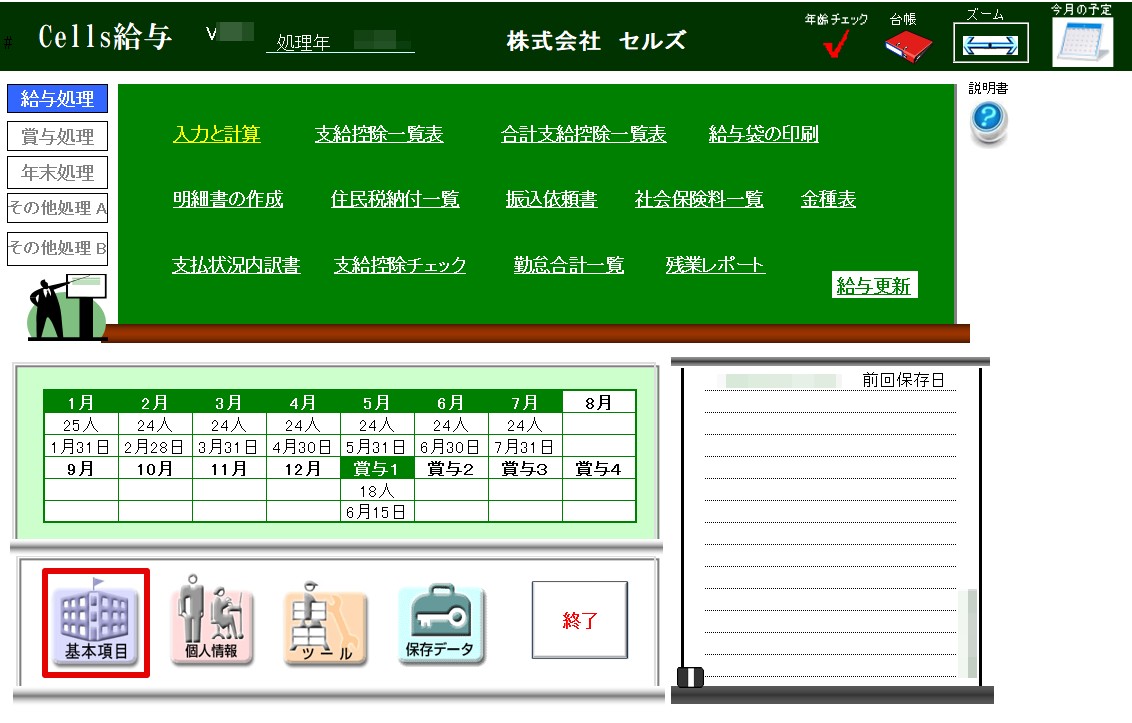
Task: Select the 賞与1 cell in the calendar
Action: click(376, 469)
